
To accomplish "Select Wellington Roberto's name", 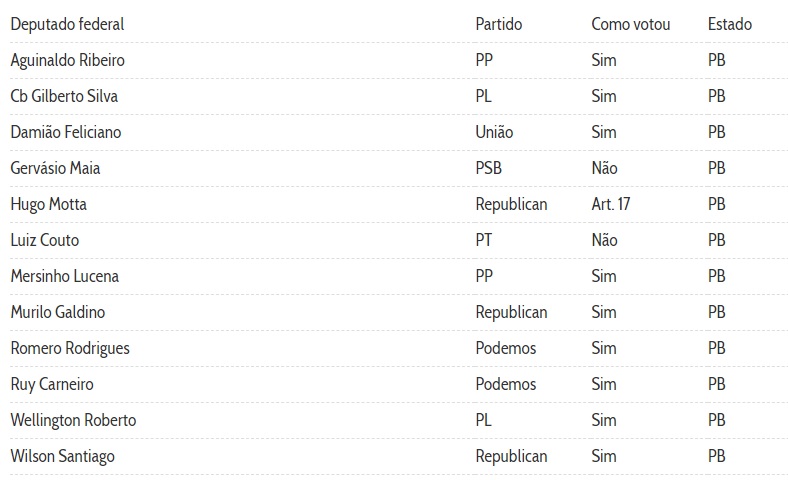I will coord(73,420).
